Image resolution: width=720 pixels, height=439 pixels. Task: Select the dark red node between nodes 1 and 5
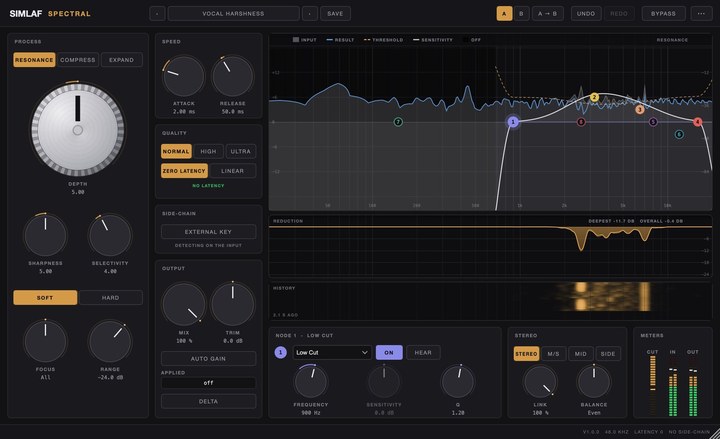tap(581, 122)
